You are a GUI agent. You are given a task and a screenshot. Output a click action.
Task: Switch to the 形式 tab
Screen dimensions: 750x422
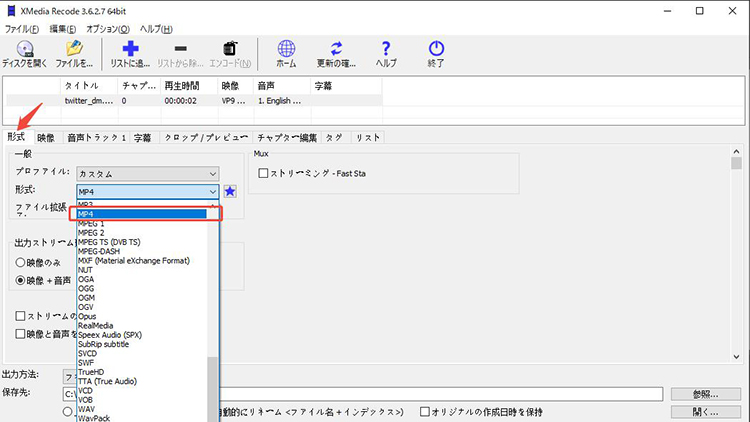[x=16, y=137]
